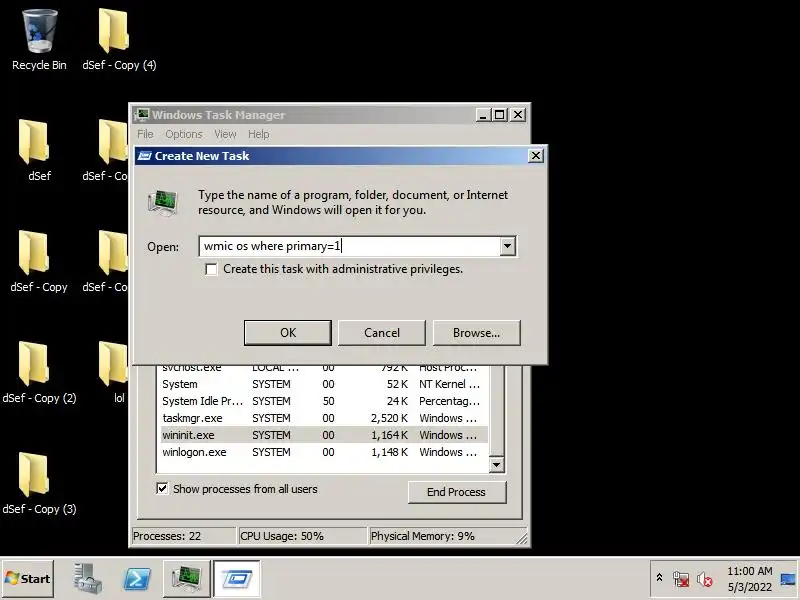This screenshot has width=800, height=600.
Task: Select the dSef - Copy (3) folder
Action: (x=39, y=483)
